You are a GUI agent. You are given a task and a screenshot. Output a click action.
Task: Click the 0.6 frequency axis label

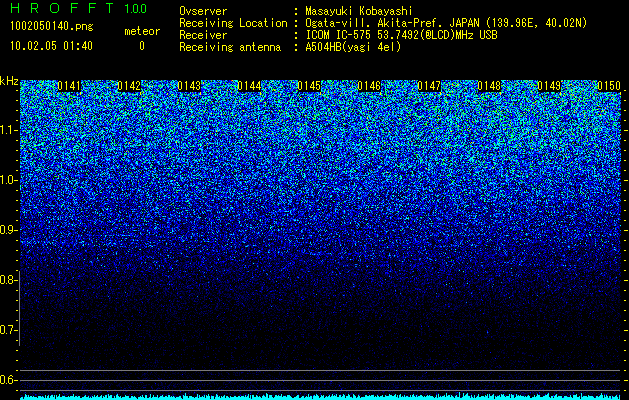pos(8,380)
